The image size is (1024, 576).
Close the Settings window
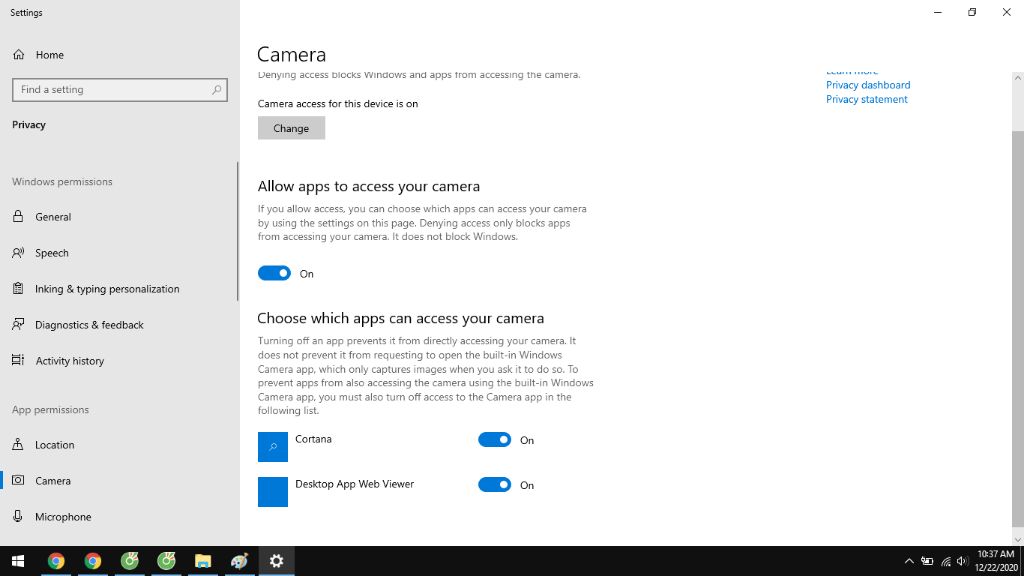pyautogui.click(x=1006, y=12)
